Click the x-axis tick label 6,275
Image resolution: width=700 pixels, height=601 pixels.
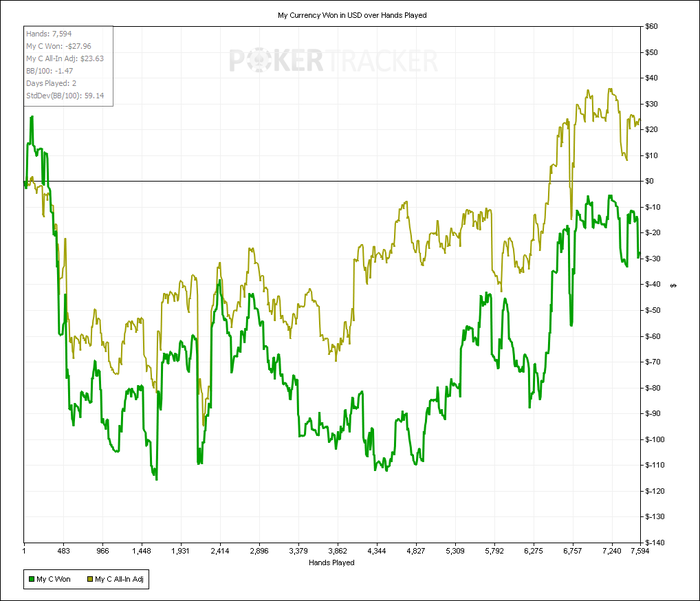533,551
